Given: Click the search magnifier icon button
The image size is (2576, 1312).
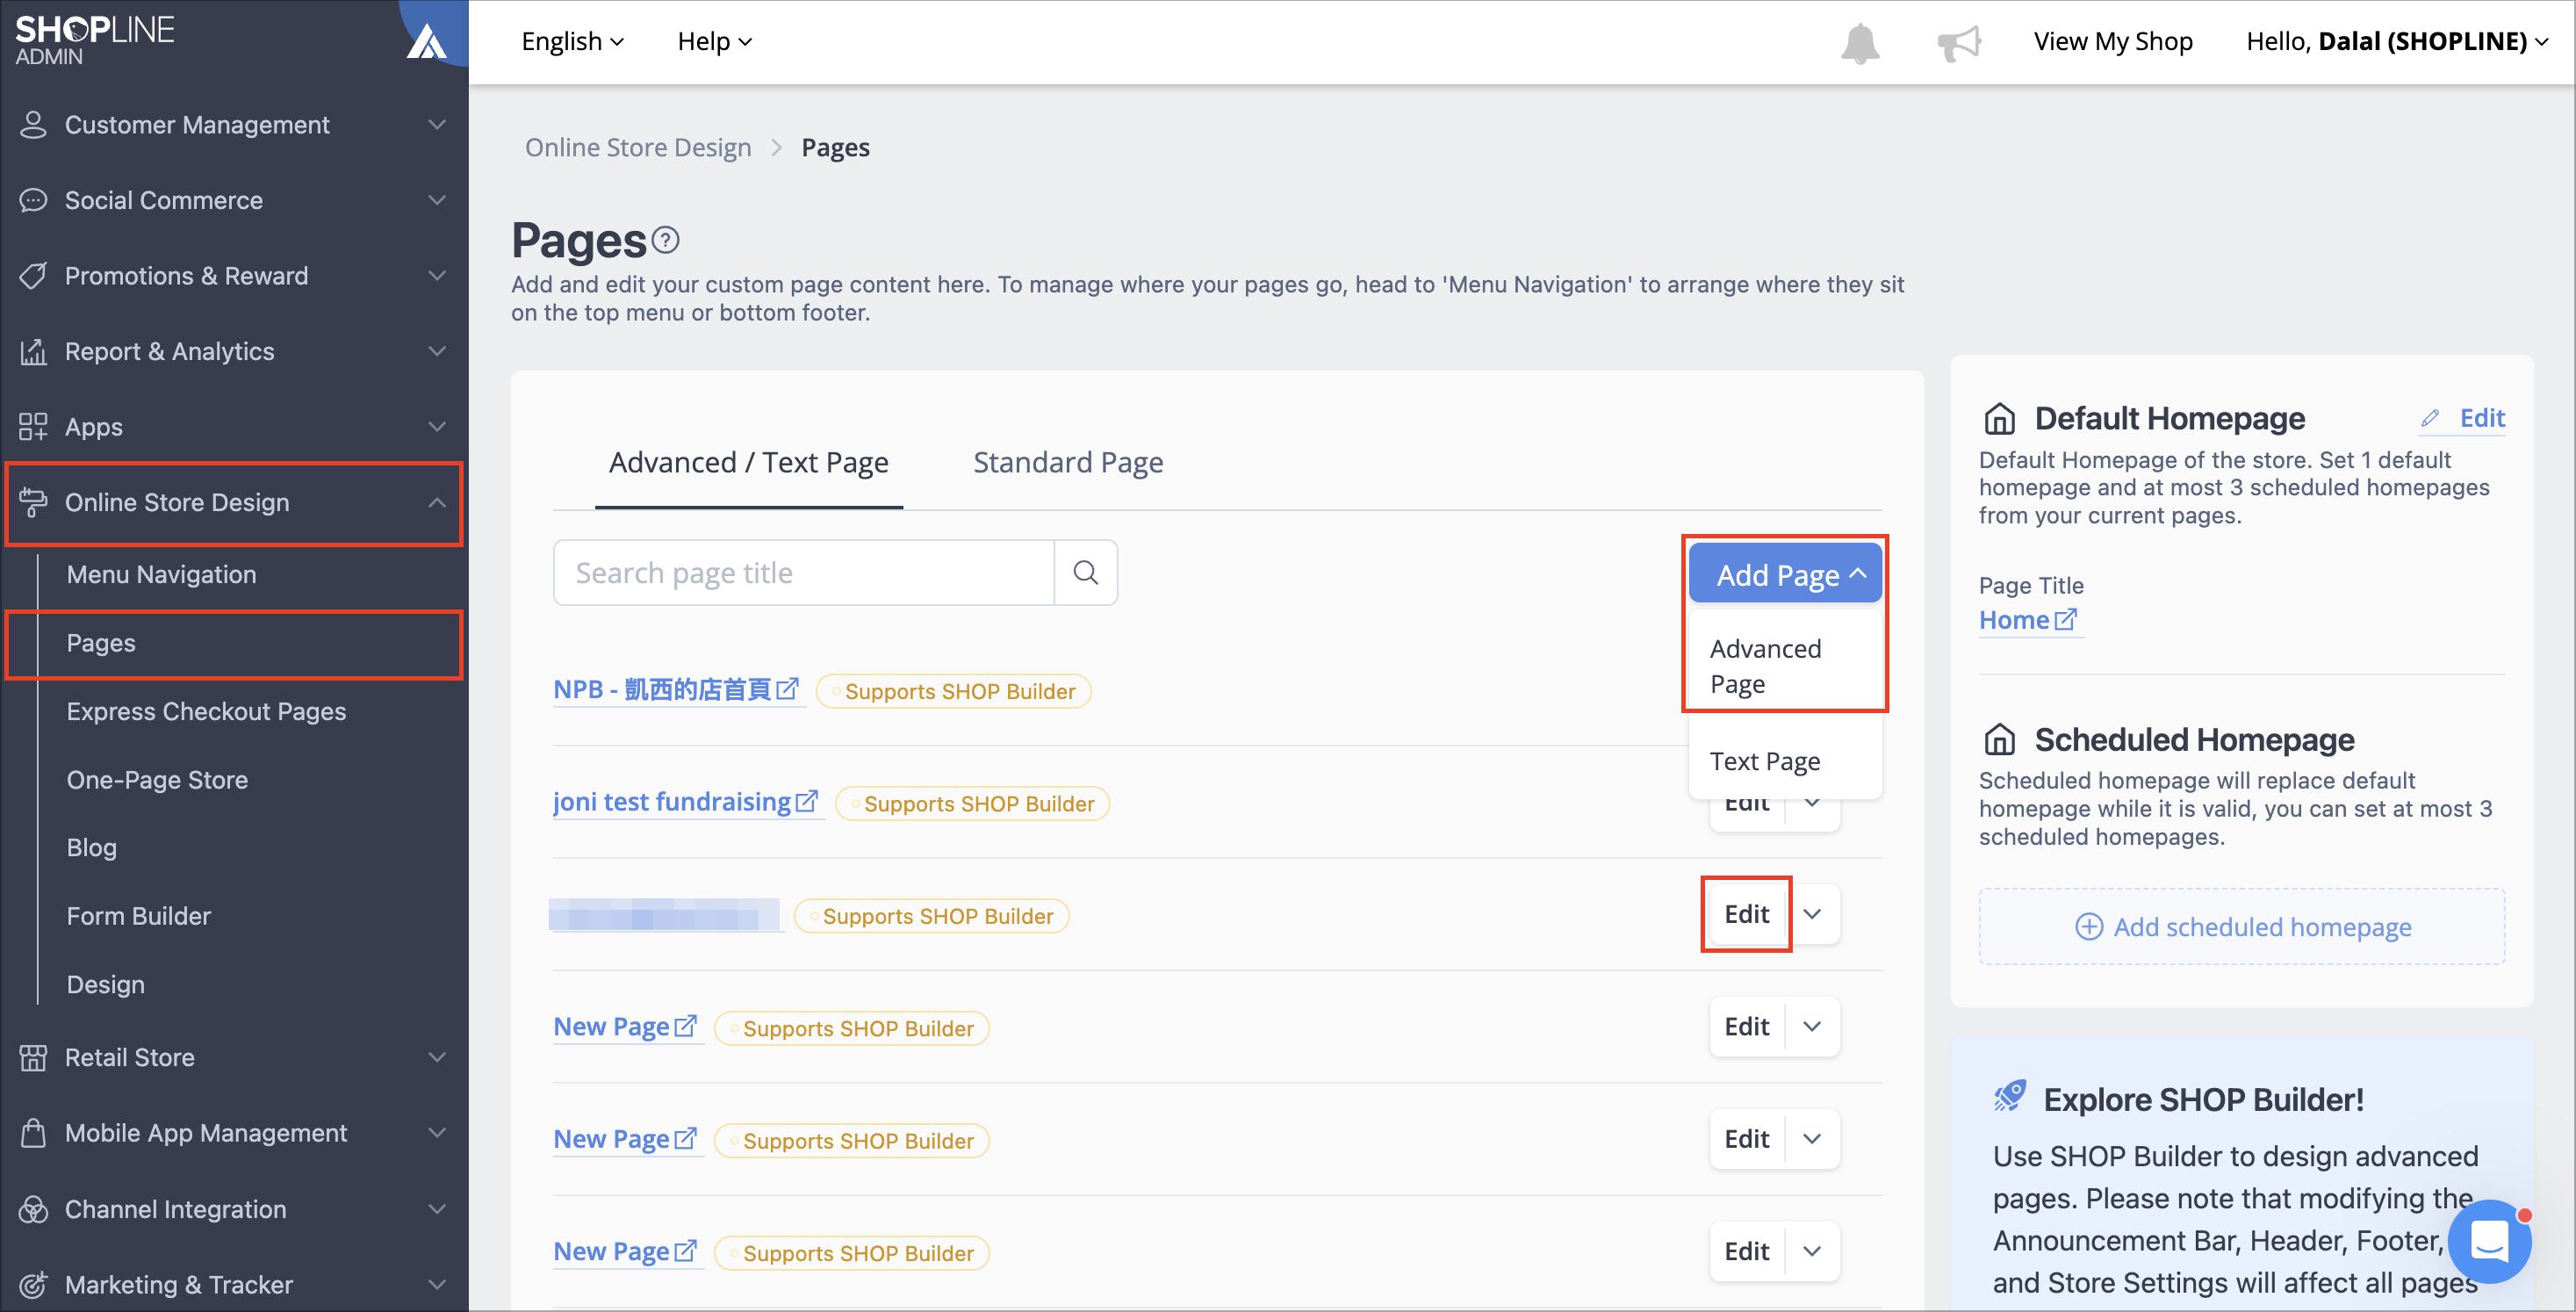Looking at the screenshot, I should tap(1086, 573).
